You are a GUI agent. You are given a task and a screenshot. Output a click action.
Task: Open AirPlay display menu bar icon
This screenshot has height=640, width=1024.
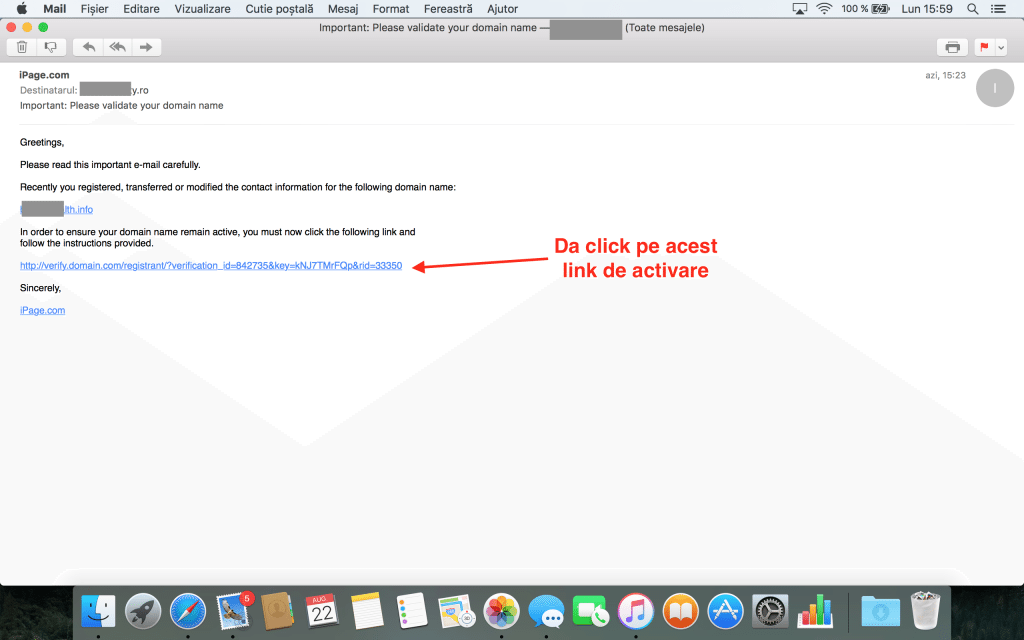click(x=799, y=8)
